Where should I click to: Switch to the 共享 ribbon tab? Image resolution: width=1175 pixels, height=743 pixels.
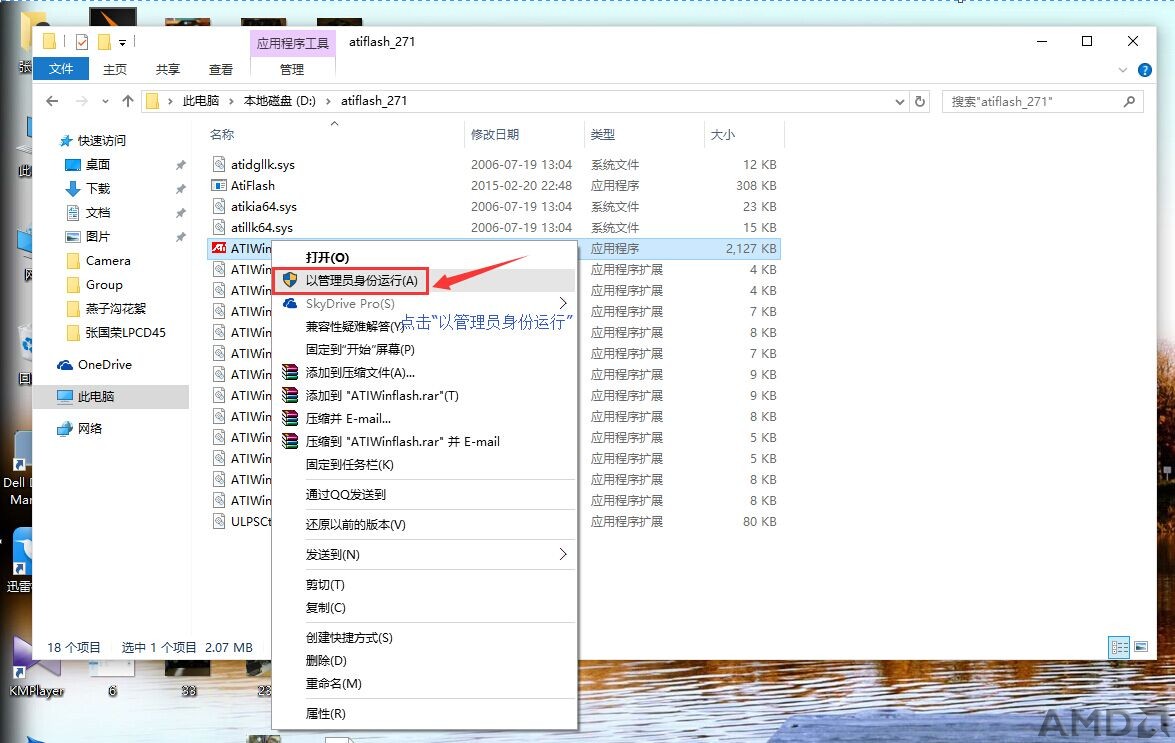[x=168, y=70]
